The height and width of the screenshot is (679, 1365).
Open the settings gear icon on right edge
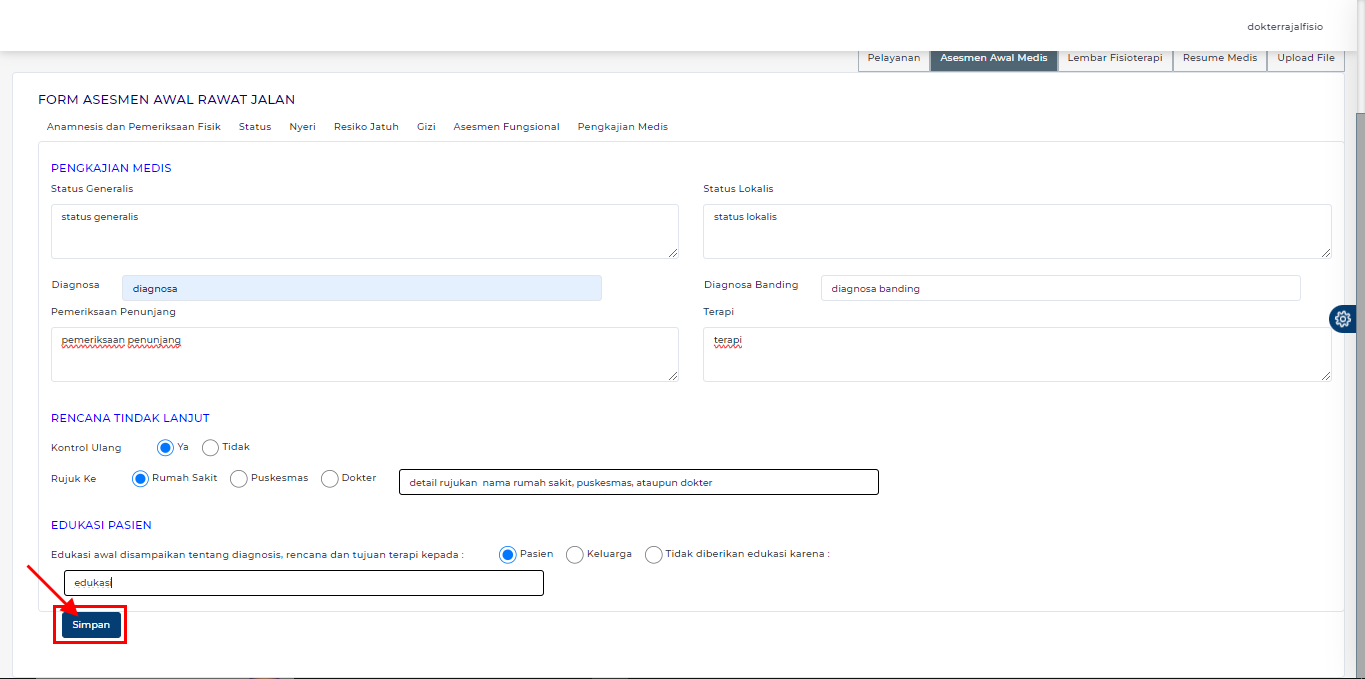(1343, 319)
